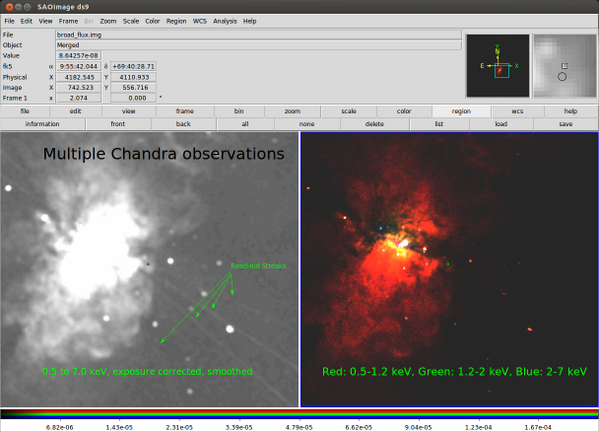Select the 'Red: 0.5-1.2 keV' label

tap(454, 372)
